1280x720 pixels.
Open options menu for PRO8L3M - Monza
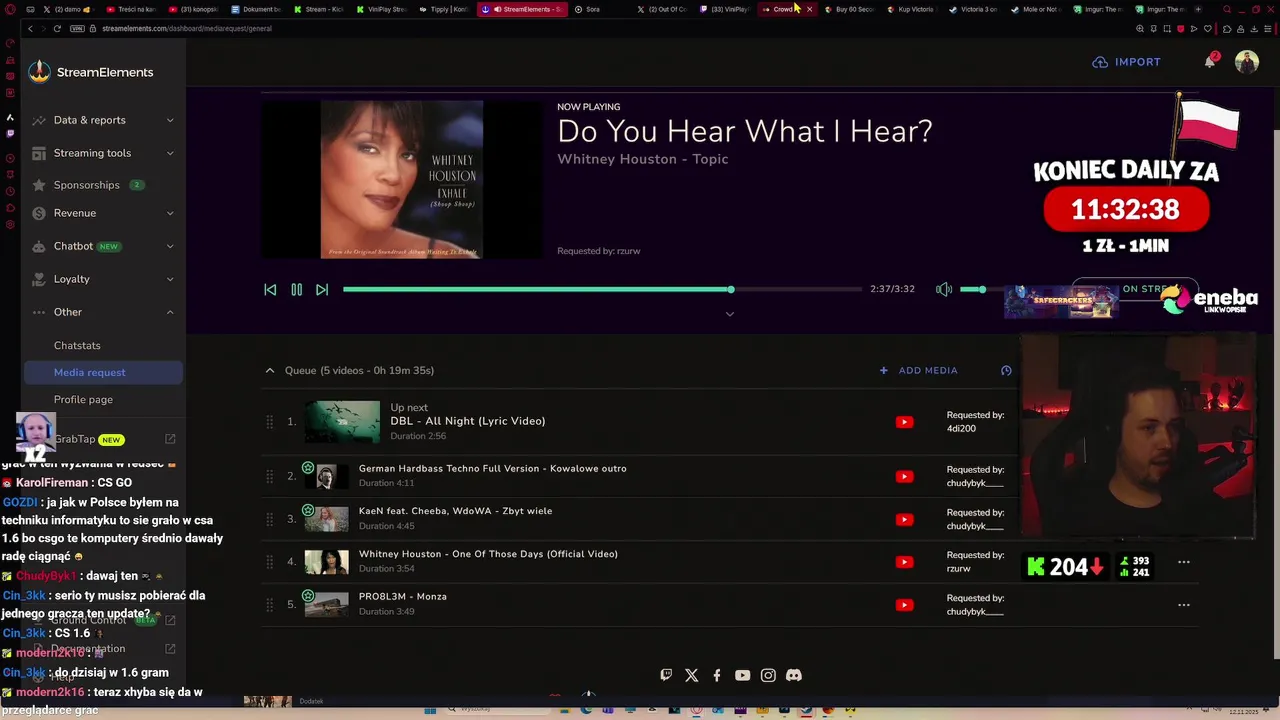pos(1184,605)
